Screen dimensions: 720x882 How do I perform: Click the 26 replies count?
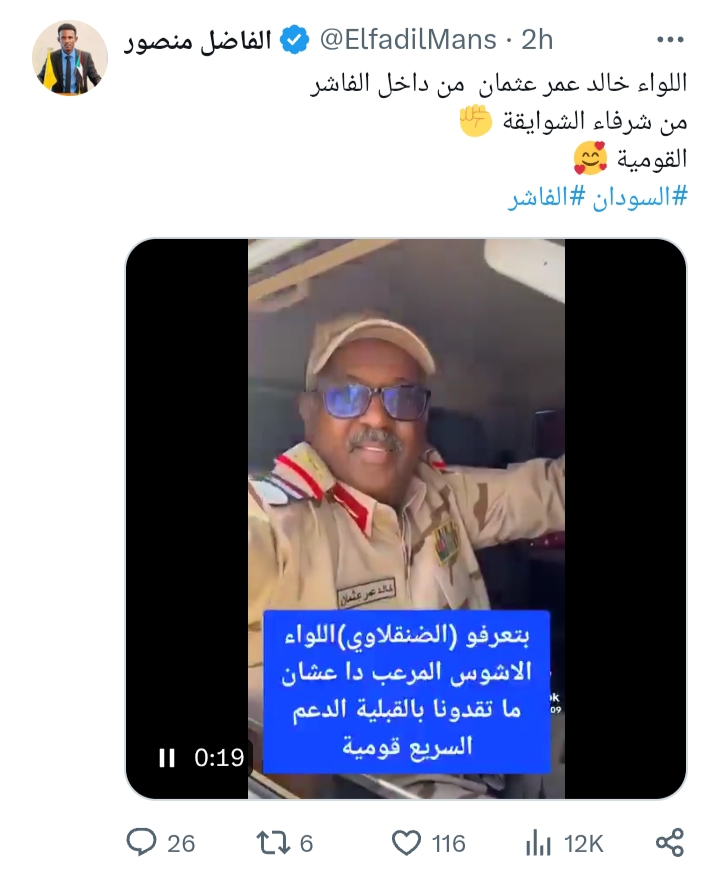click(181, 844)
